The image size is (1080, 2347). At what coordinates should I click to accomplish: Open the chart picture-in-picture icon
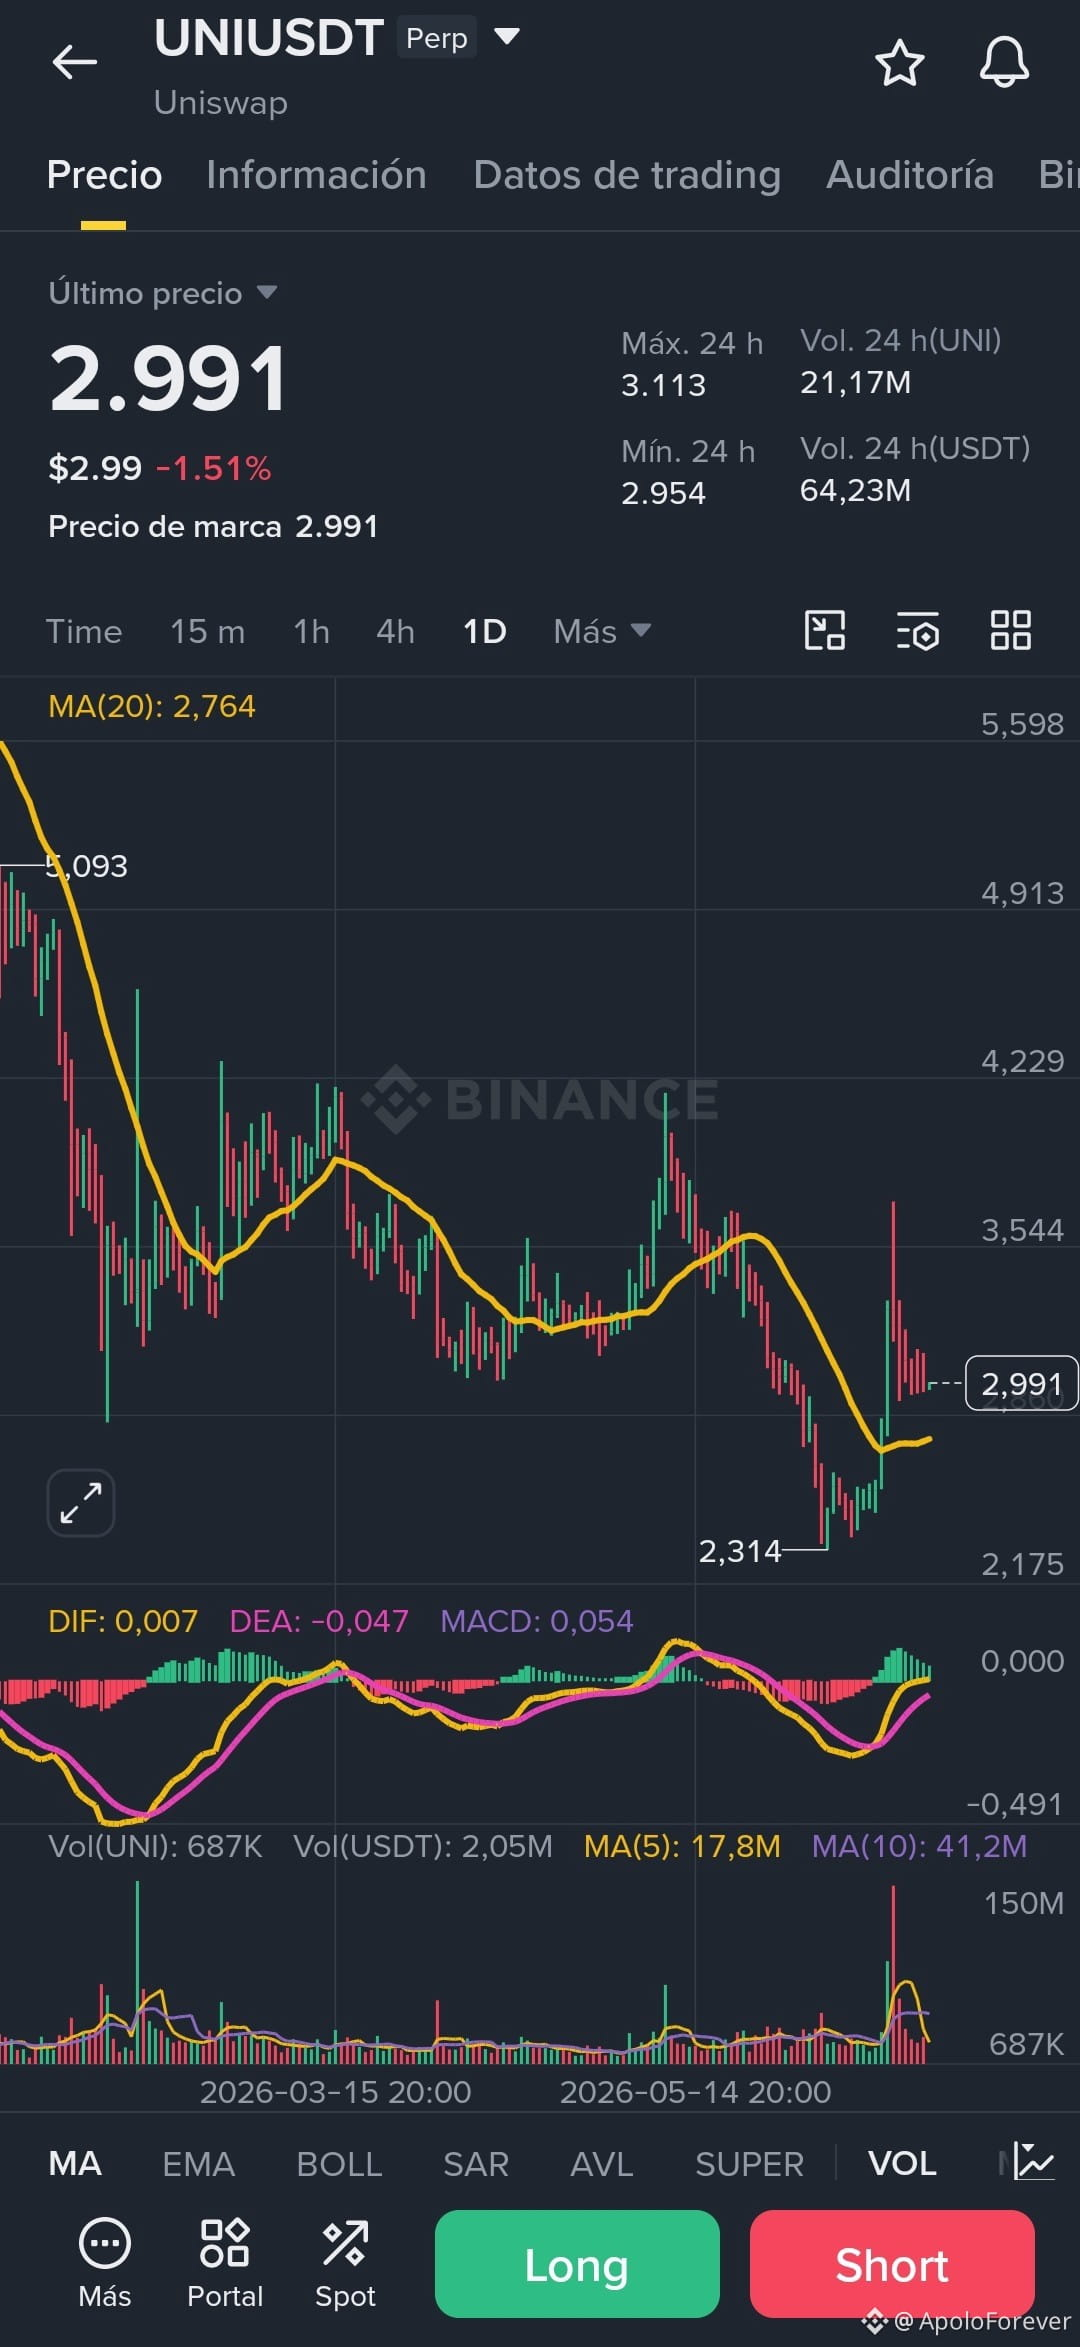coord(825,631)
